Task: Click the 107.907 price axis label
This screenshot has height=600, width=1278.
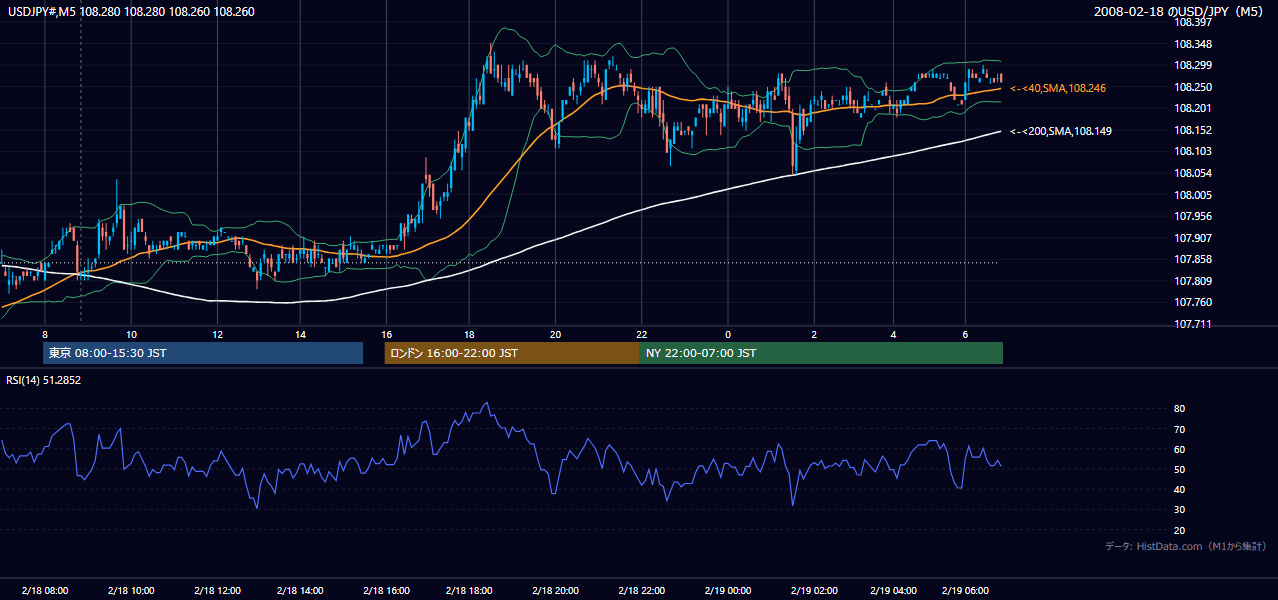Action: (1193, 238)
